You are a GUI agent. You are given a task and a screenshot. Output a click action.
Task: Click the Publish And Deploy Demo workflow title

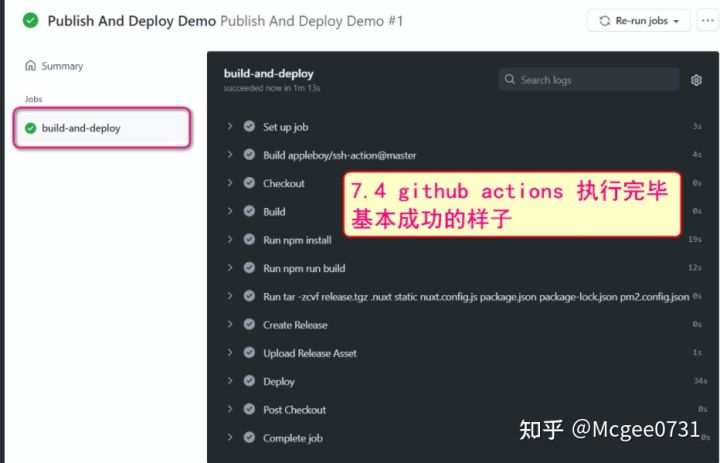pyautogui.click(x=131, y=21)
